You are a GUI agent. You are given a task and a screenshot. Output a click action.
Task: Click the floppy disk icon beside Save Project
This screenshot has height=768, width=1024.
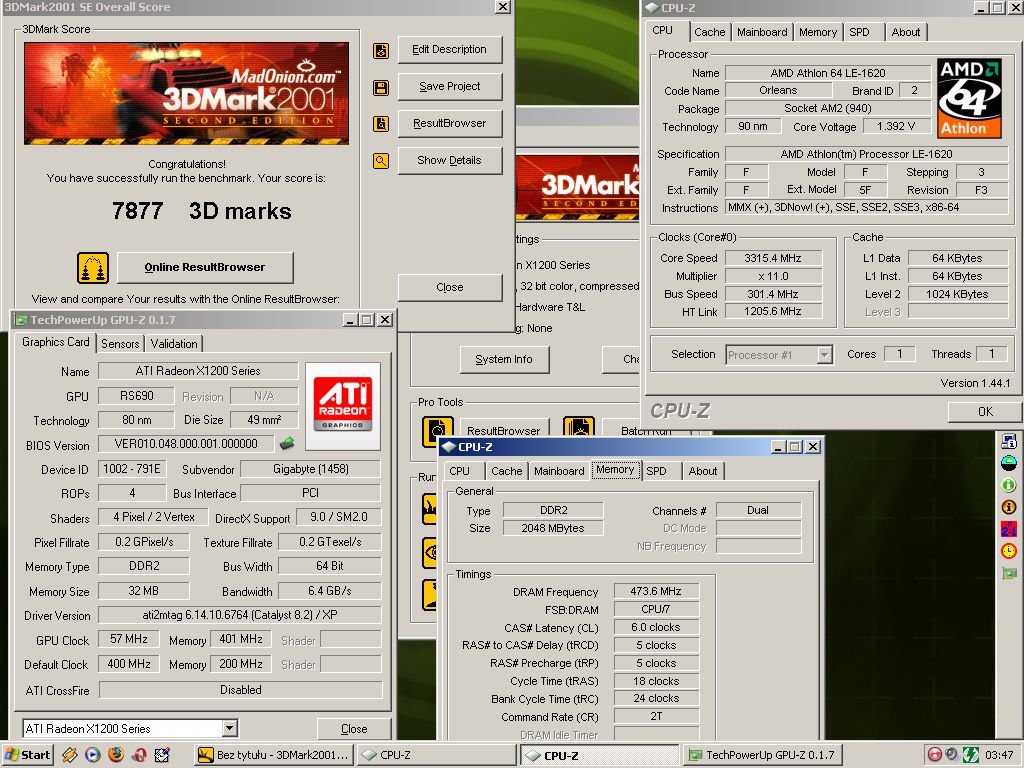(381, 88)
